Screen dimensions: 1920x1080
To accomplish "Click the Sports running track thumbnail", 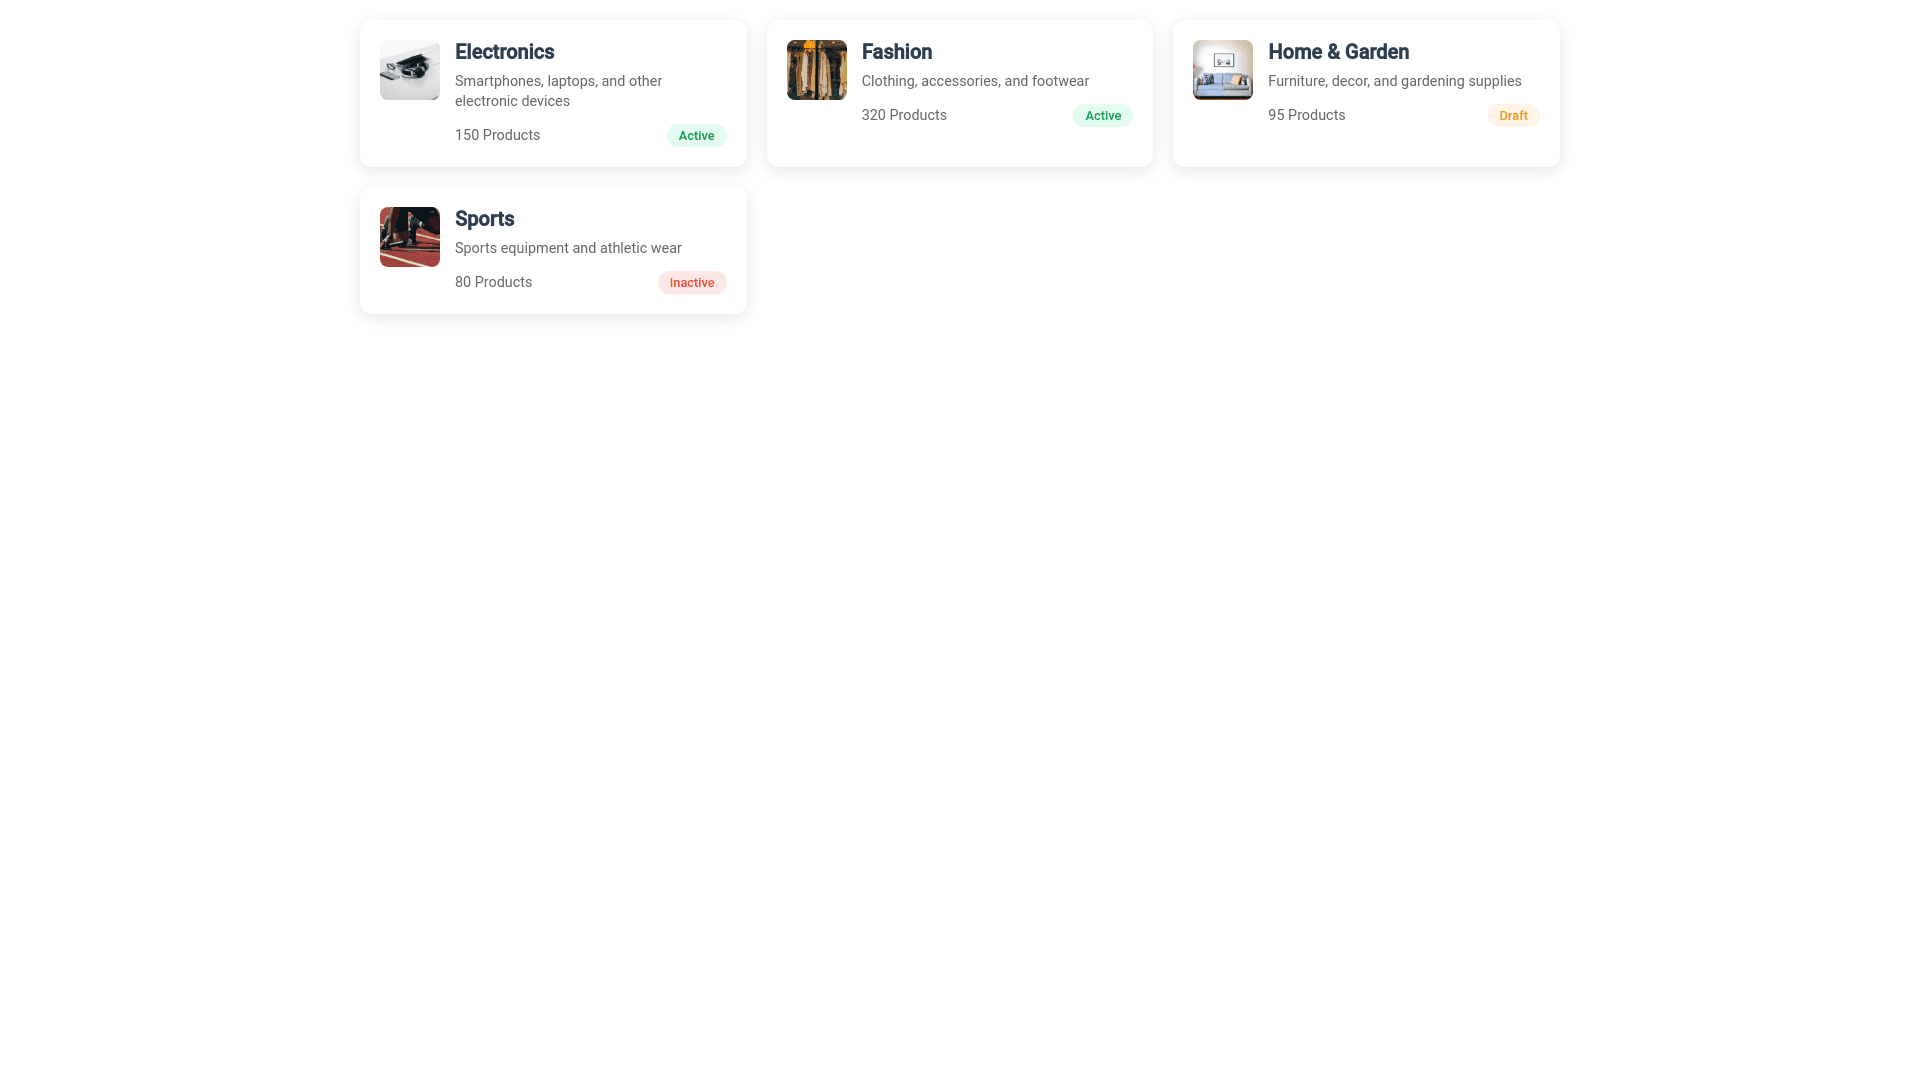I will pyautogui.click(x=409, y=237).
